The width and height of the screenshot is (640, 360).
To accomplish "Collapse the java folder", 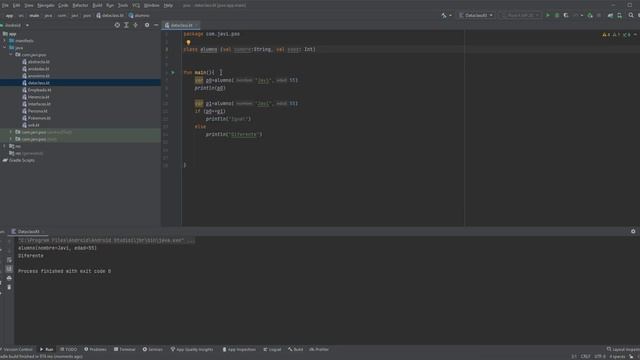I will click(5, 48).
